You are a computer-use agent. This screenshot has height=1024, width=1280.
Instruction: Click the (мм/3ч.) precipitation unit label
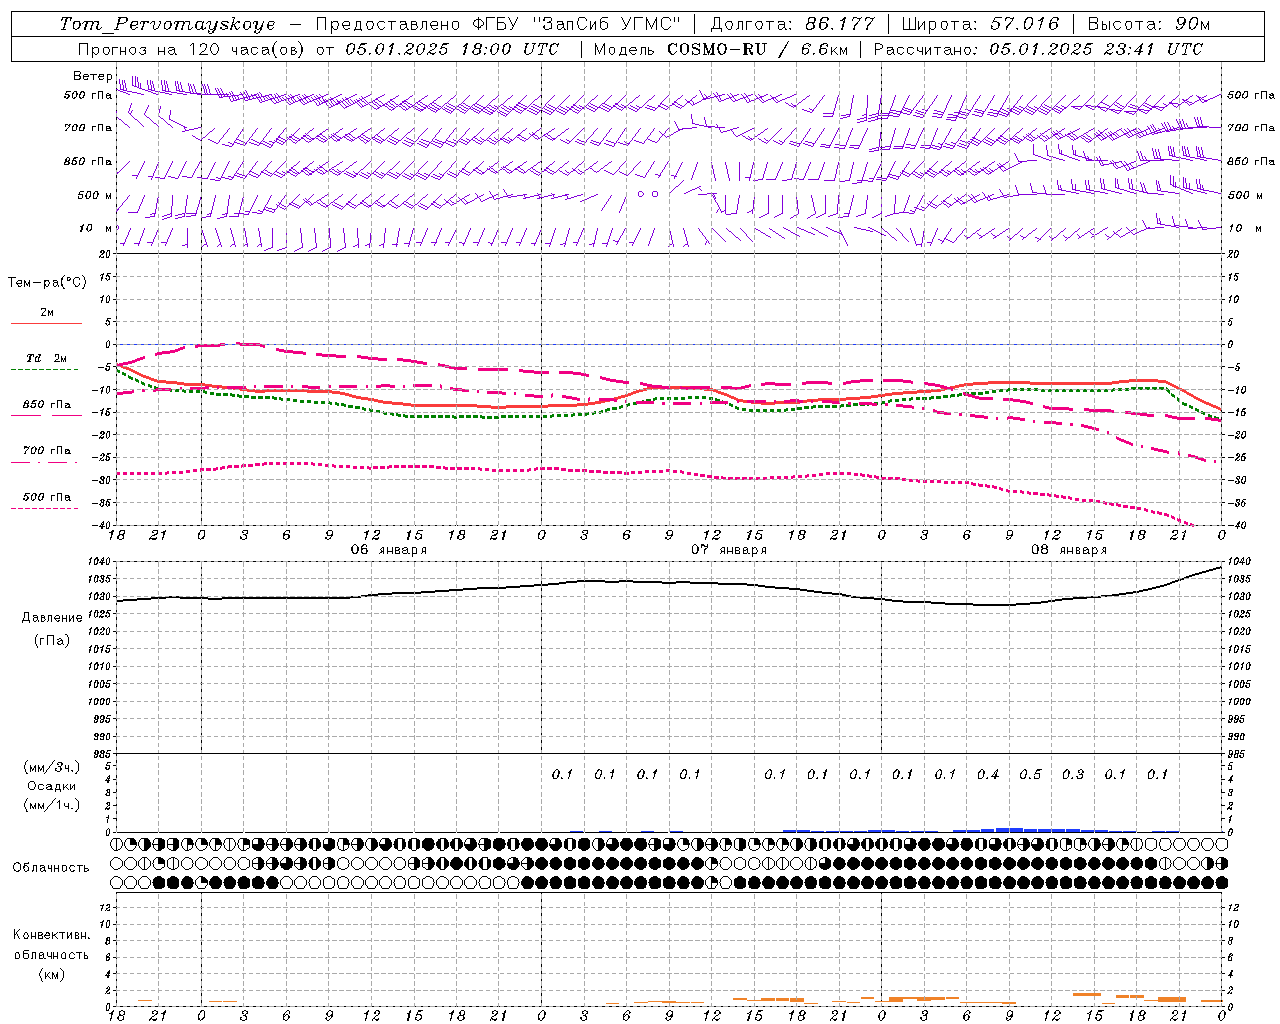point(52,767)
